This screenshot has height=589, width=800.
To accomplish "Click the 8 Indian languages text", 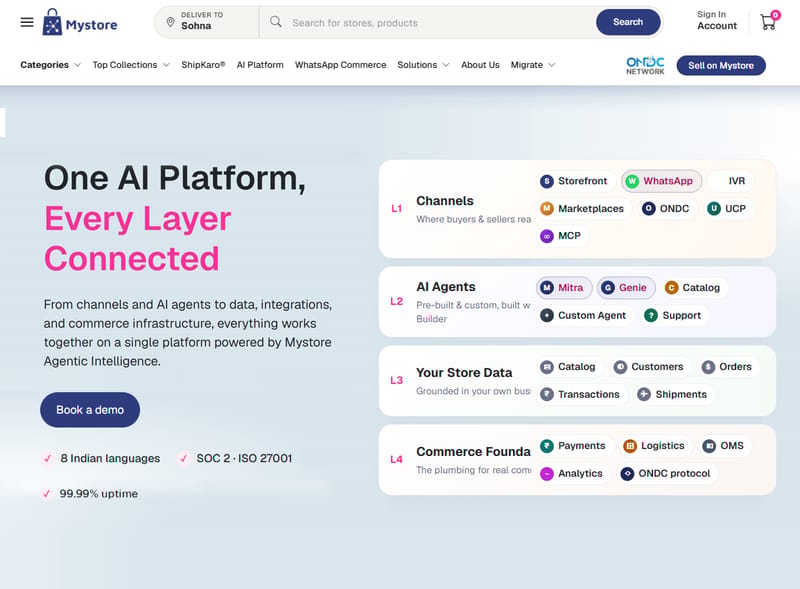I will click(110, 458).
